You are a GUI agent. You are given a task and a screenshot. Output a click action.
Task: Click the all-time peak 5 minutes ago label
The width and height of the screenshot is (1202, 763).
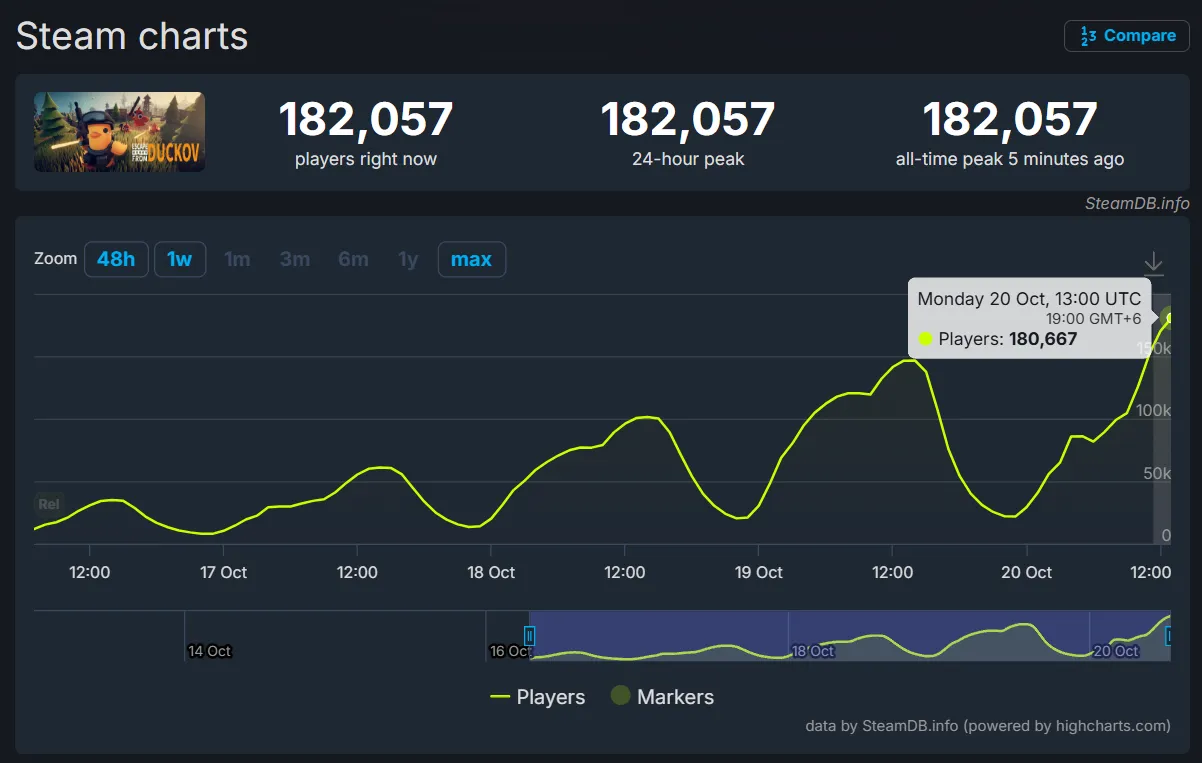click(x=1010, y=159)
